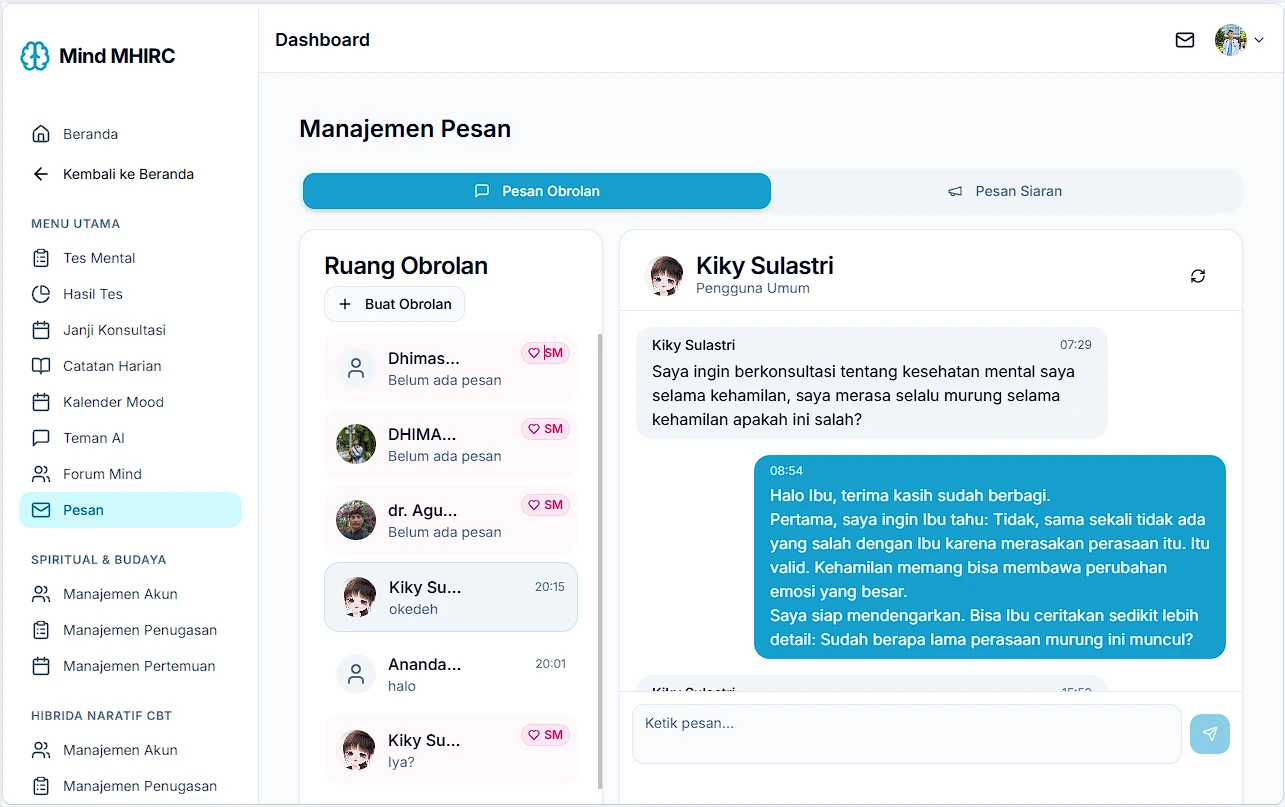Viewport: 1285px width, 807px height.
Task: Click the SM heart badge on Dhimas chat
Action: (x=545, y=353)
